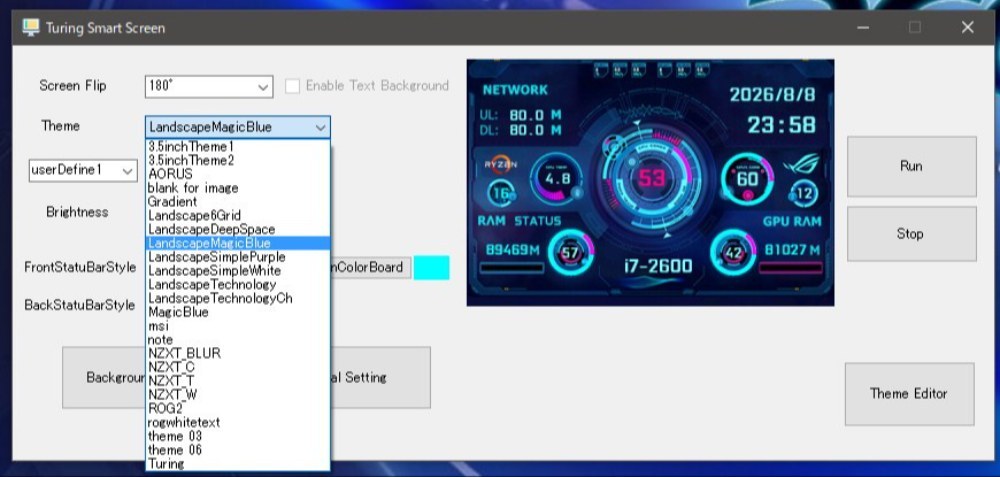
Task: Click the cyan color swatch
Action: point(432,268)
